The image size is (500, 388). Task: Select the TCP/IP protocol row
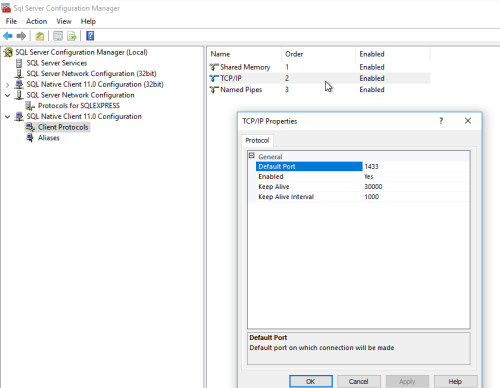pos(319,78)
